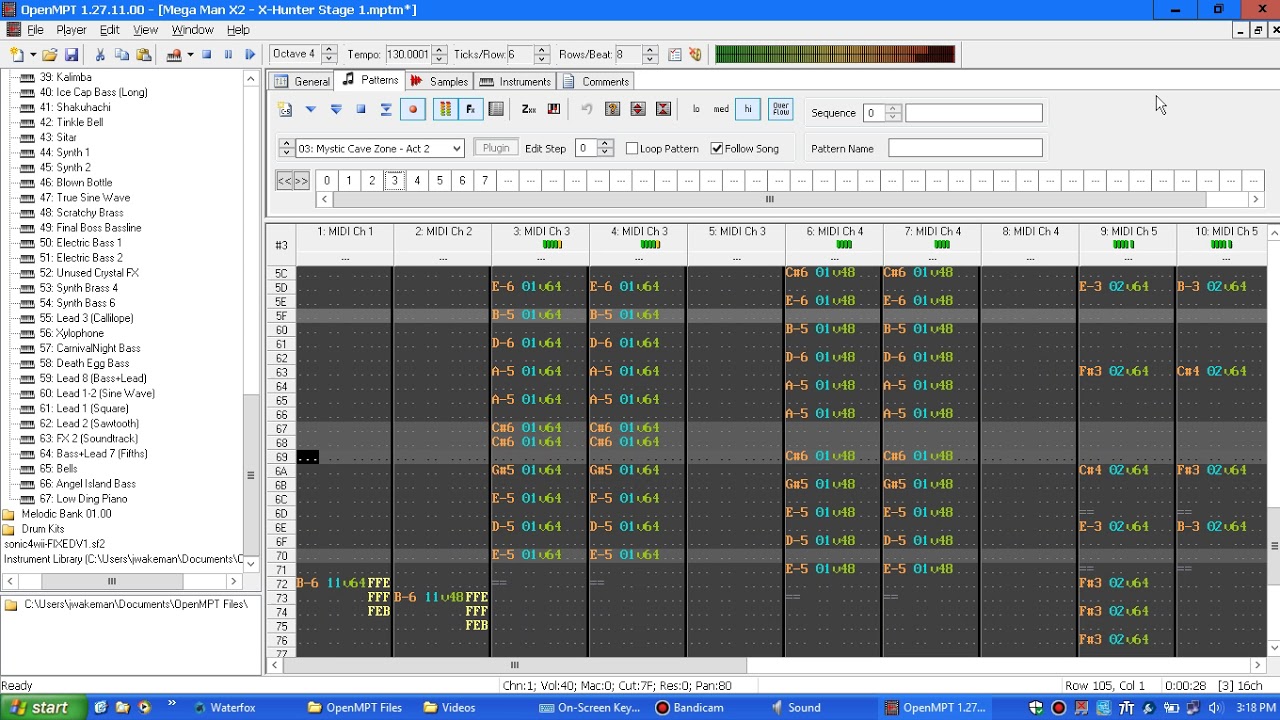Set pattern detail to med
Screen dimensions: 1280x720
[x=721, y=109]
